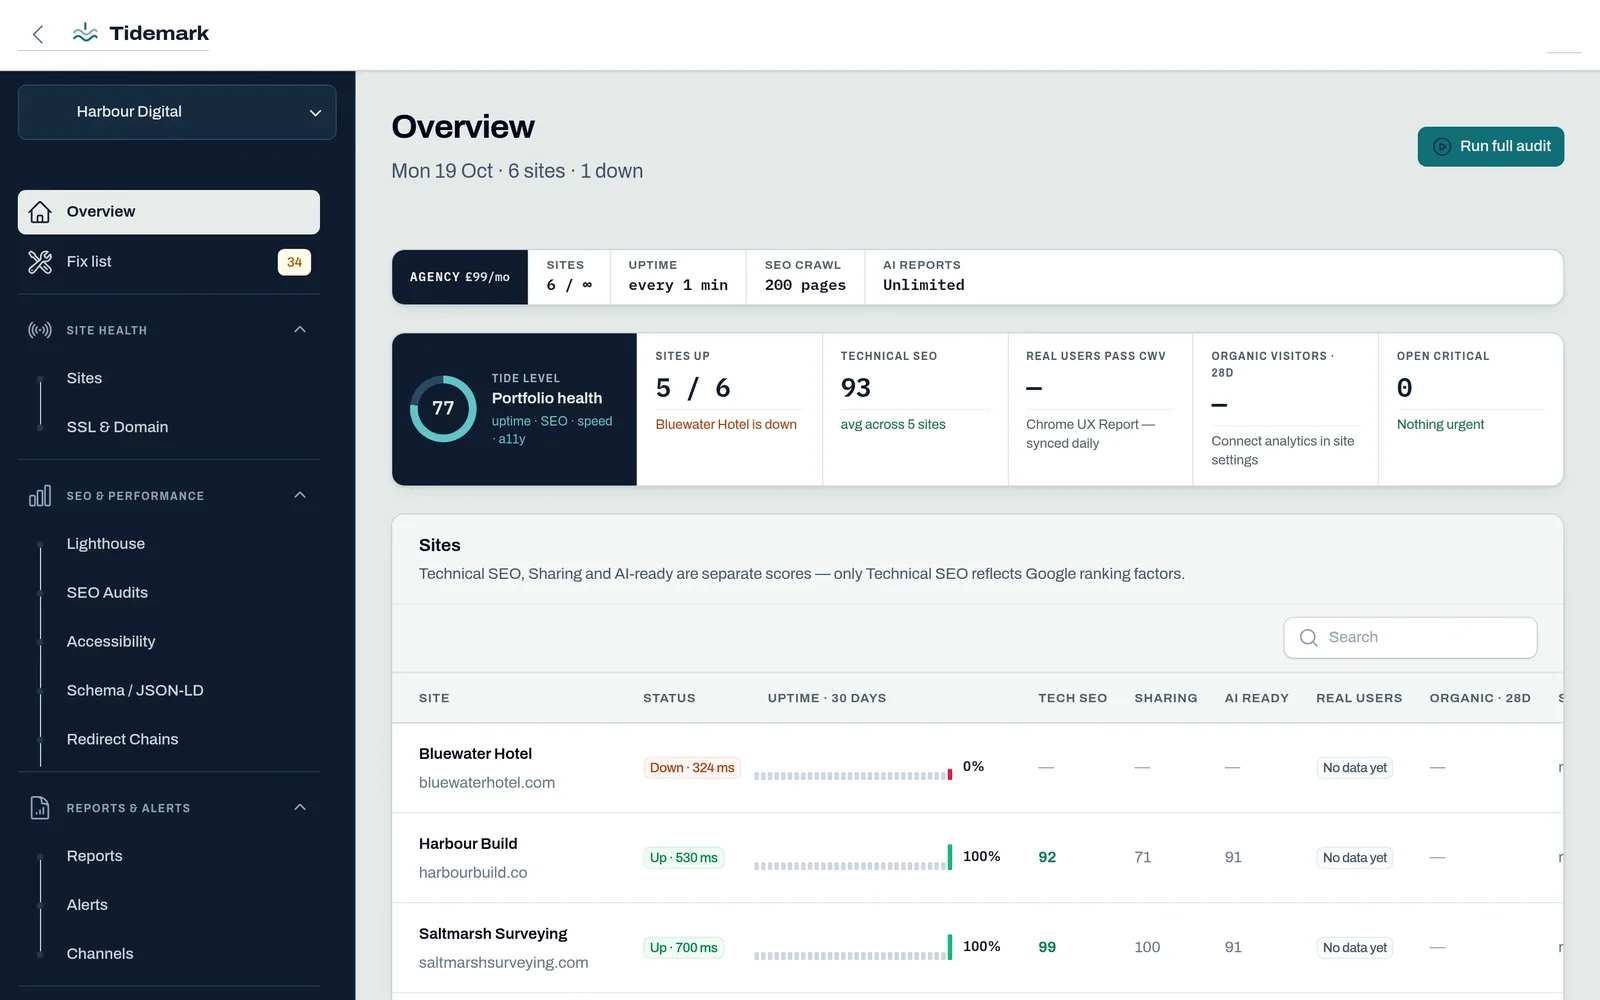Open Reports in sidebar
The image size is (1600, 1000).
click(x=94, y=857)
